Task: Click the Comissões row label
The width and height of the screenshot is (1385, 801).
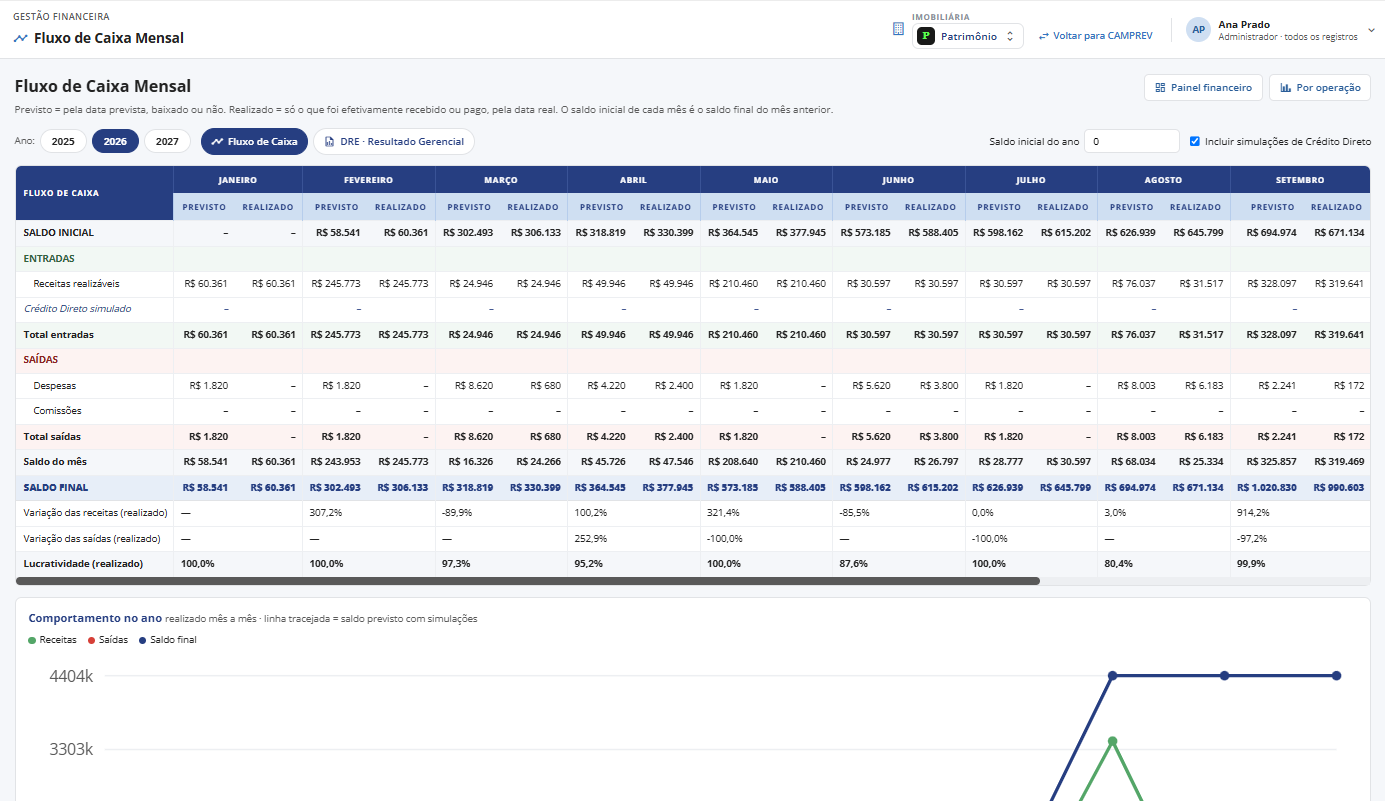Action: pyautogui.click(x=58, y=411)
